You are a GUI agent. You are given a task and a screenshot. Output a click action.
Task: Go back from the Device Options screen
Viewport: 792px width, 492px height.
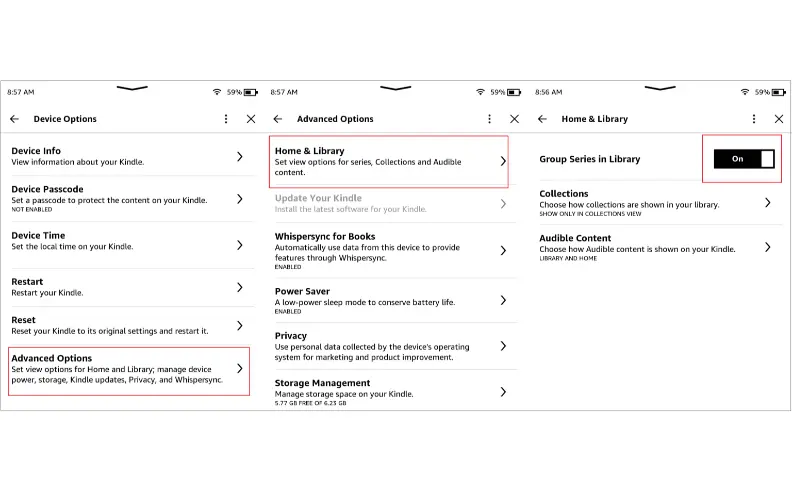point(15,119)
